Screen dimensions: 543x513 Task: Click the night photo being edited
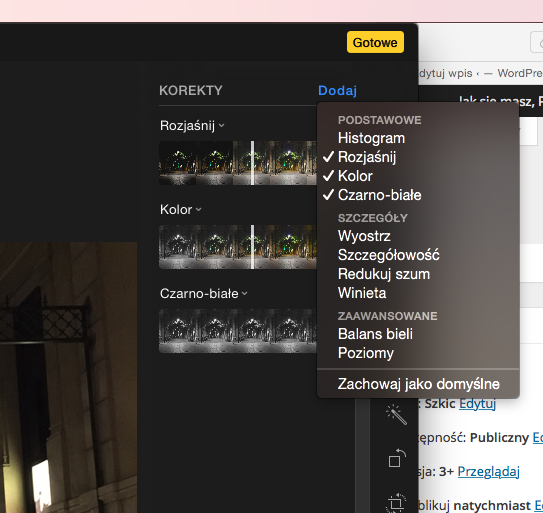68,378
